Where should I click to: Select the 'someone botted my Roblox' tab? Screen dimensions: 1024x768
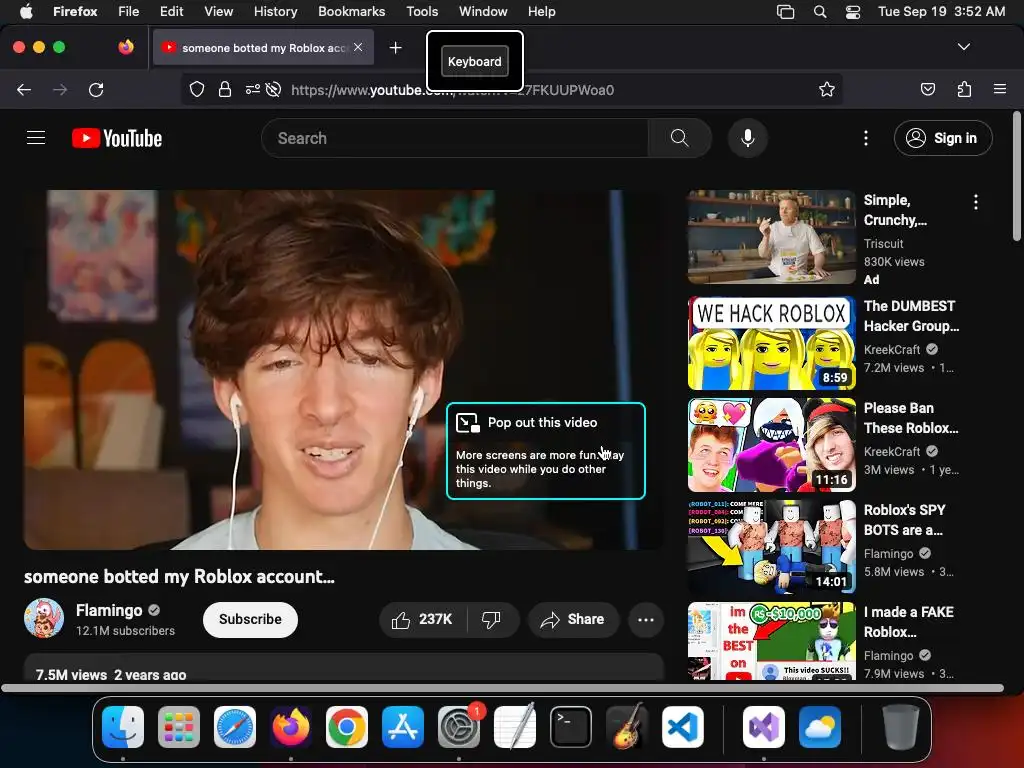(x=263, y=48)
